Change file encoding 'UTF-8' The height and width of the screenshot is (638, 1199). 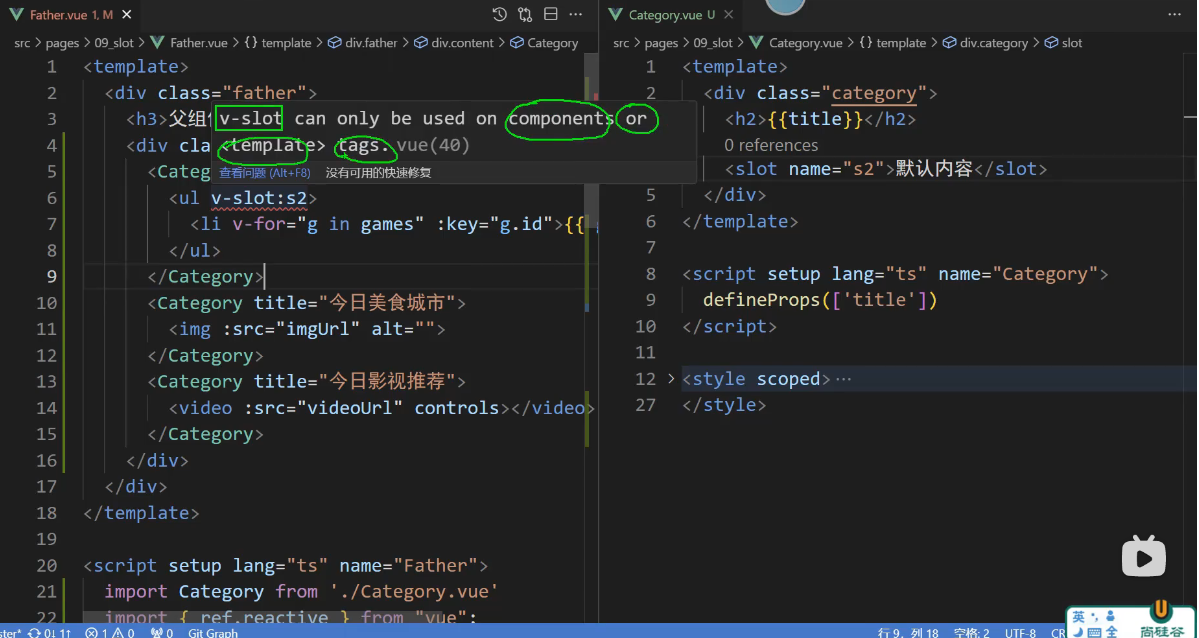click(1021, 632)
